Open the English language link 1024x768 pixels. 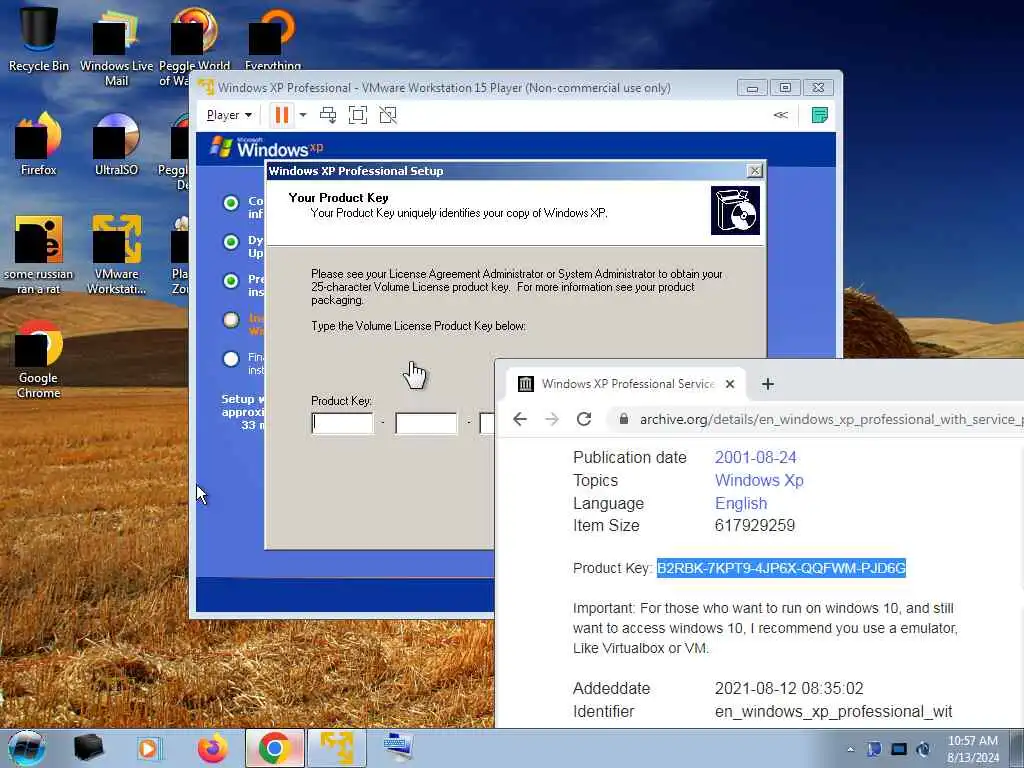click(x=741, y=503)
